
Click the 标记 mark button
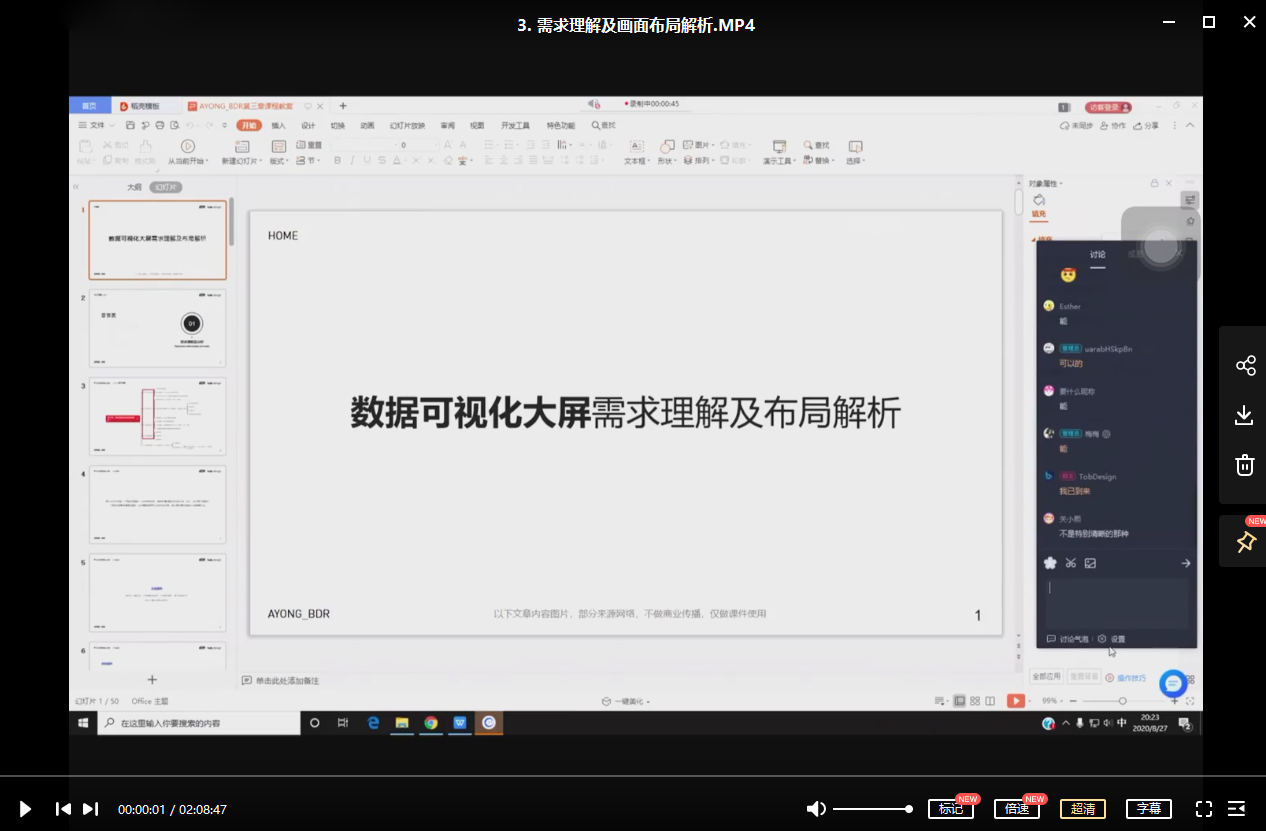pos(950,809)
